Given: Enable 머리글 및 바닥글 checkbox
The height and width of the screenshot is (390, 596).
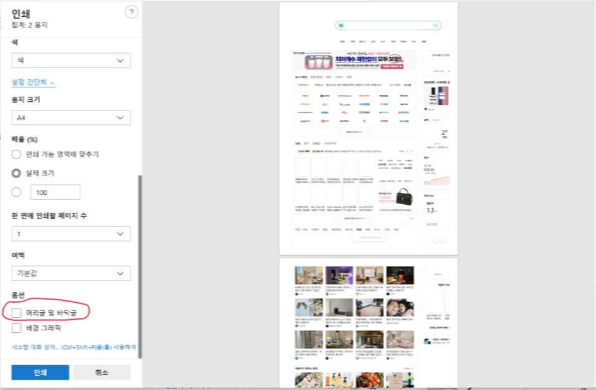Looking at the screenshot, I should [16, 313].
